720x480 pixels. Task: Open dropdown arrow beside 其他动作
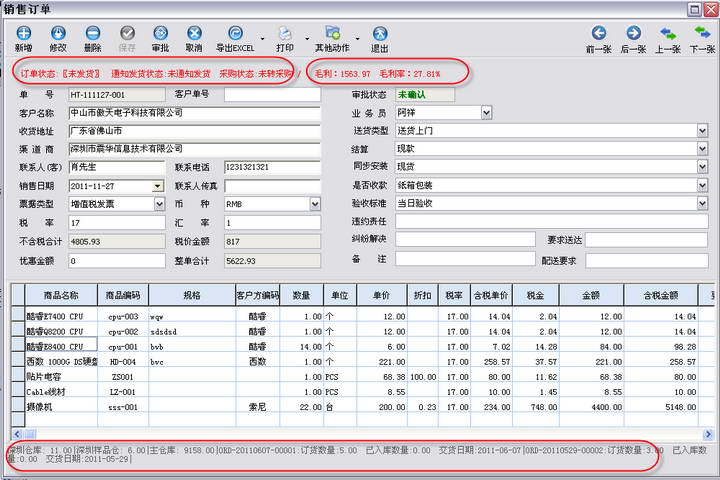click(x=357, y=39)
